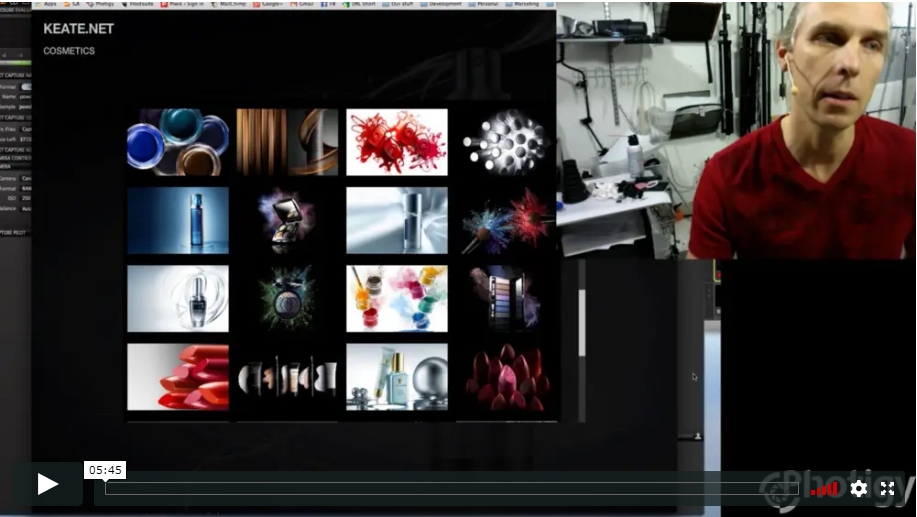Open lipstick tips flower thumbnail
This screenshot has width=917, height=517.
tap(506, 377)
